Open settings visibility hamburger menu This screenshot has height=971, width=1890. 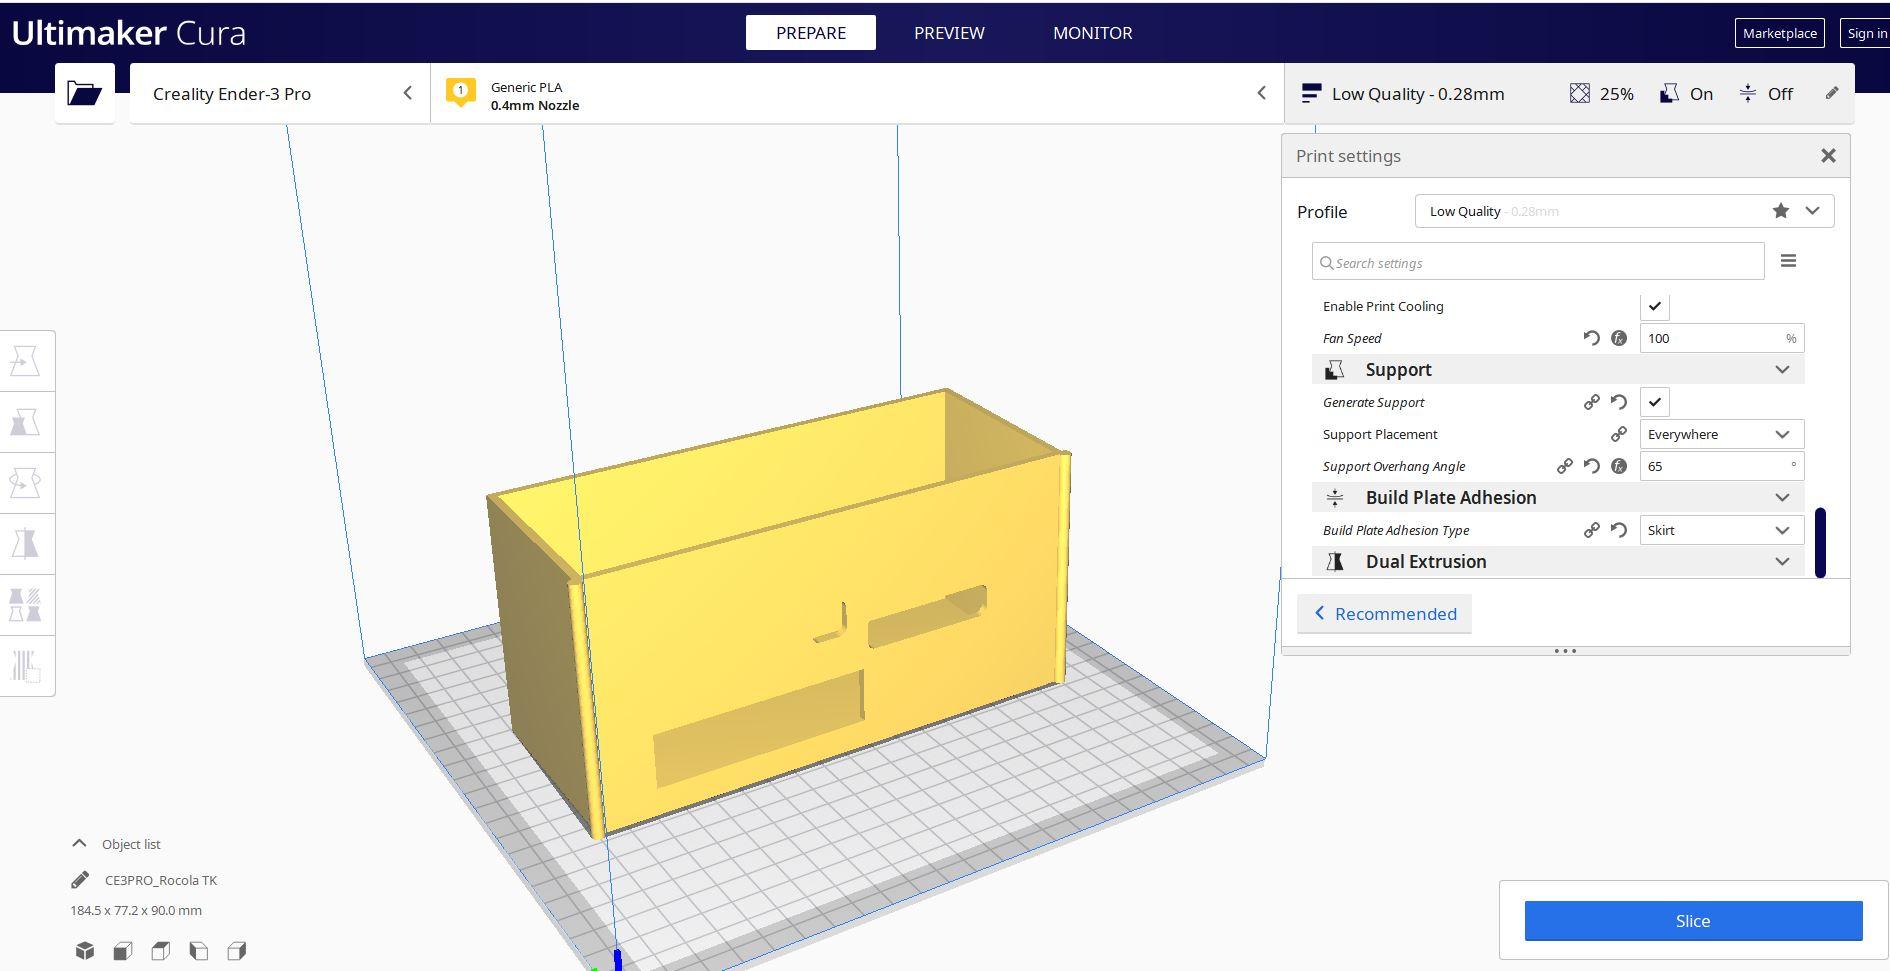(x=1789, y=261)
